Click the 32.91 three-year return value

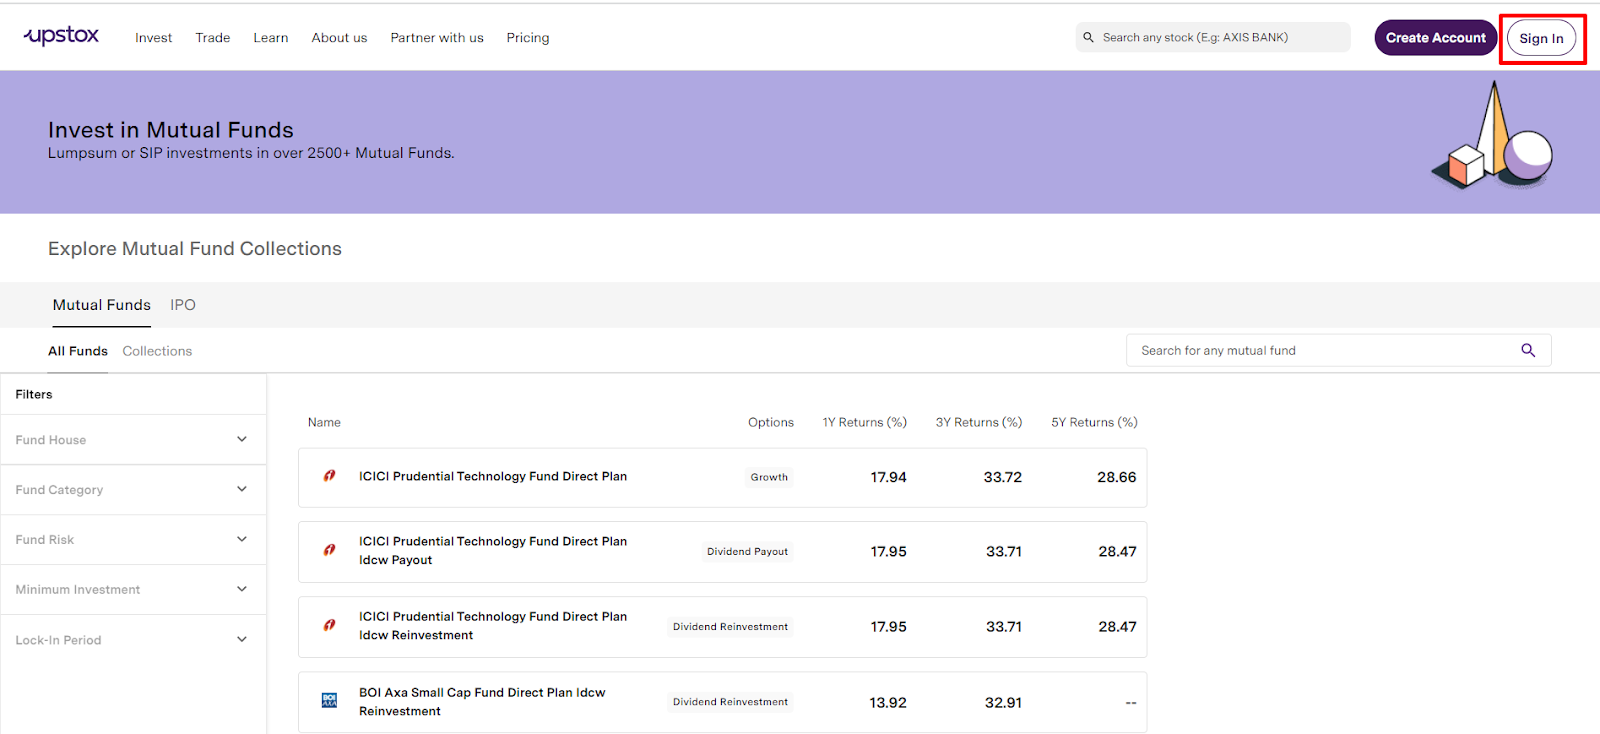(1003, 703)
